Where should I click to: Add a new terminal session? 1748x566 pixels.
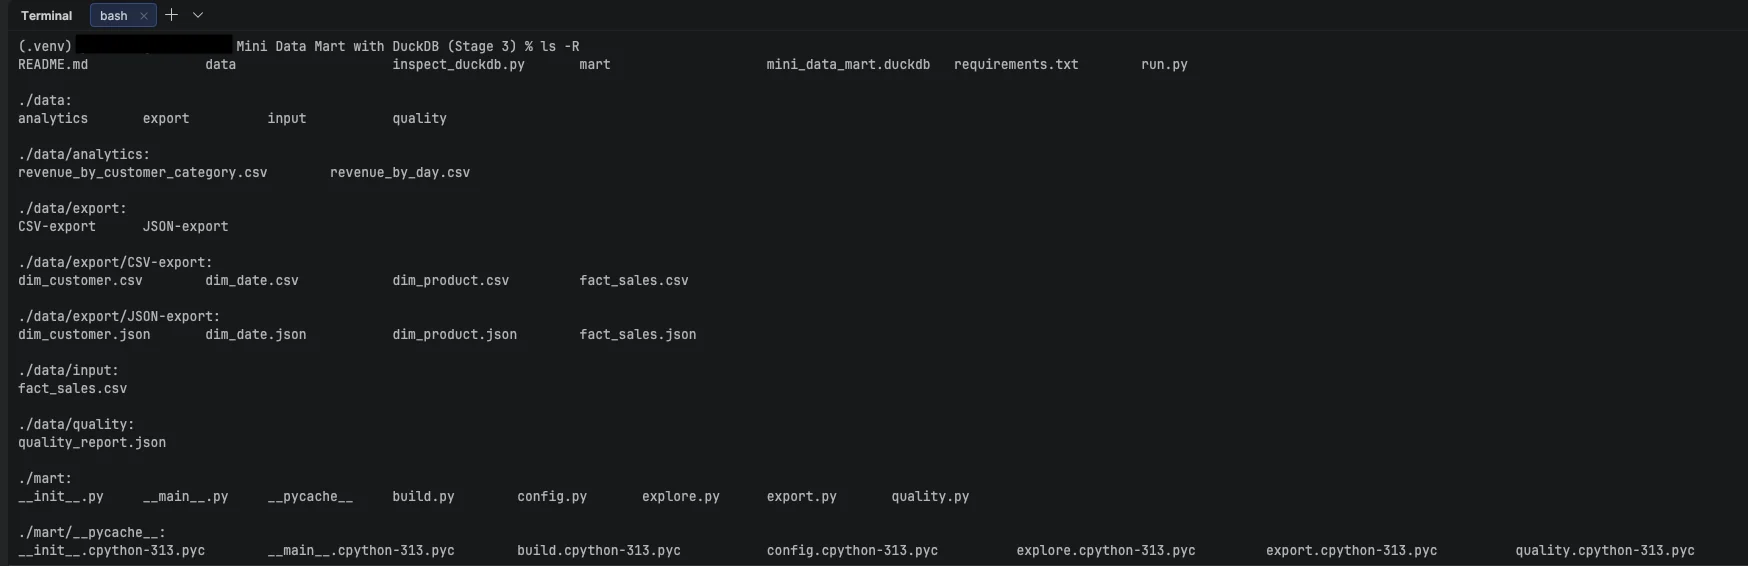point(171,15)
